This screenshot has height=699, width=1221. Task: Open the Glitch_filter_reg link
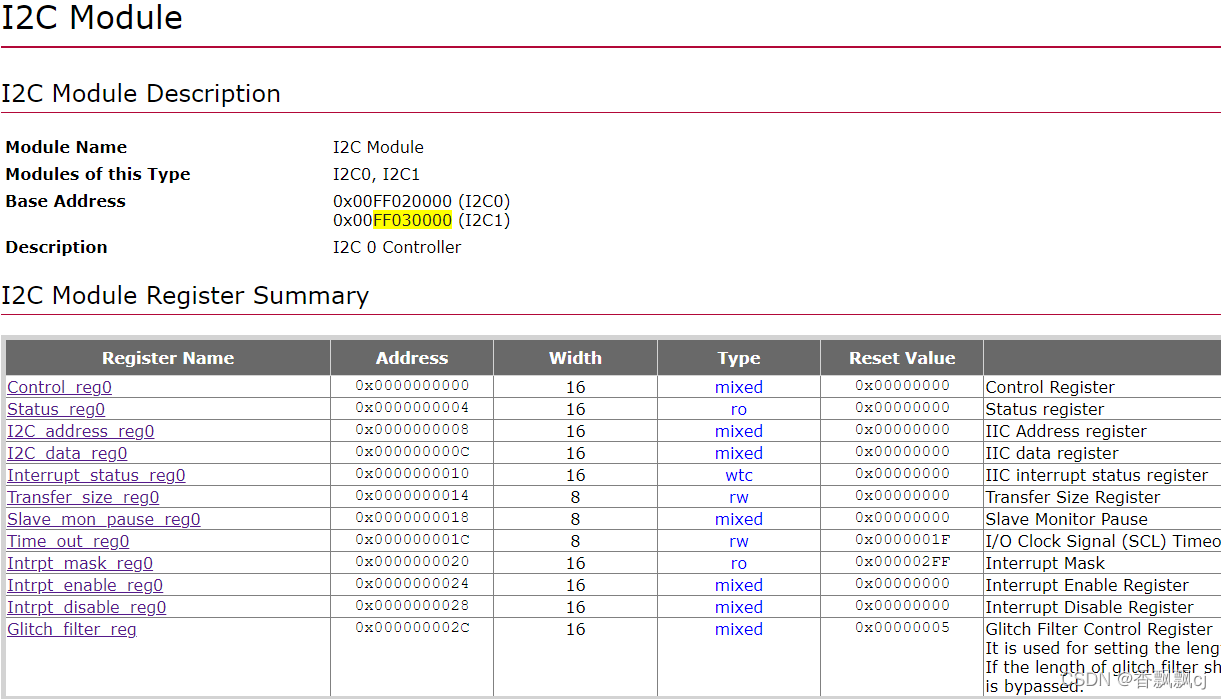[x=72, y=629]
